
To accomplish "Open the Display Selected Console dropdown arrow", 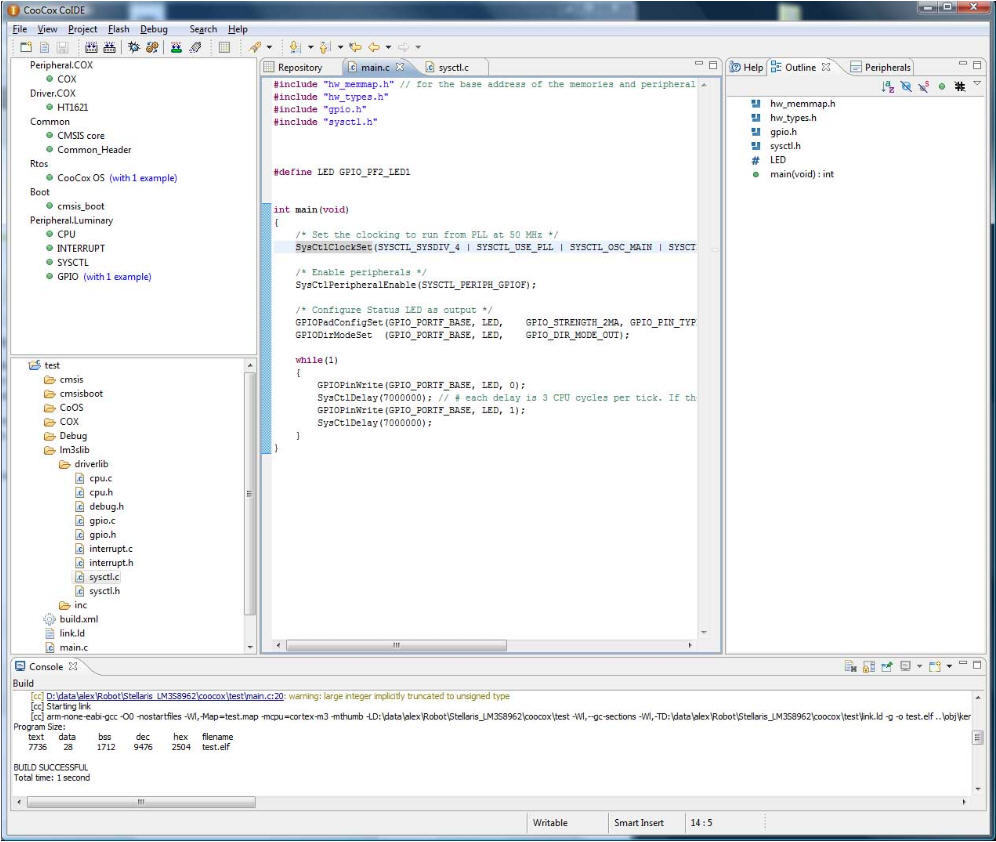I will tap(919, 666).
